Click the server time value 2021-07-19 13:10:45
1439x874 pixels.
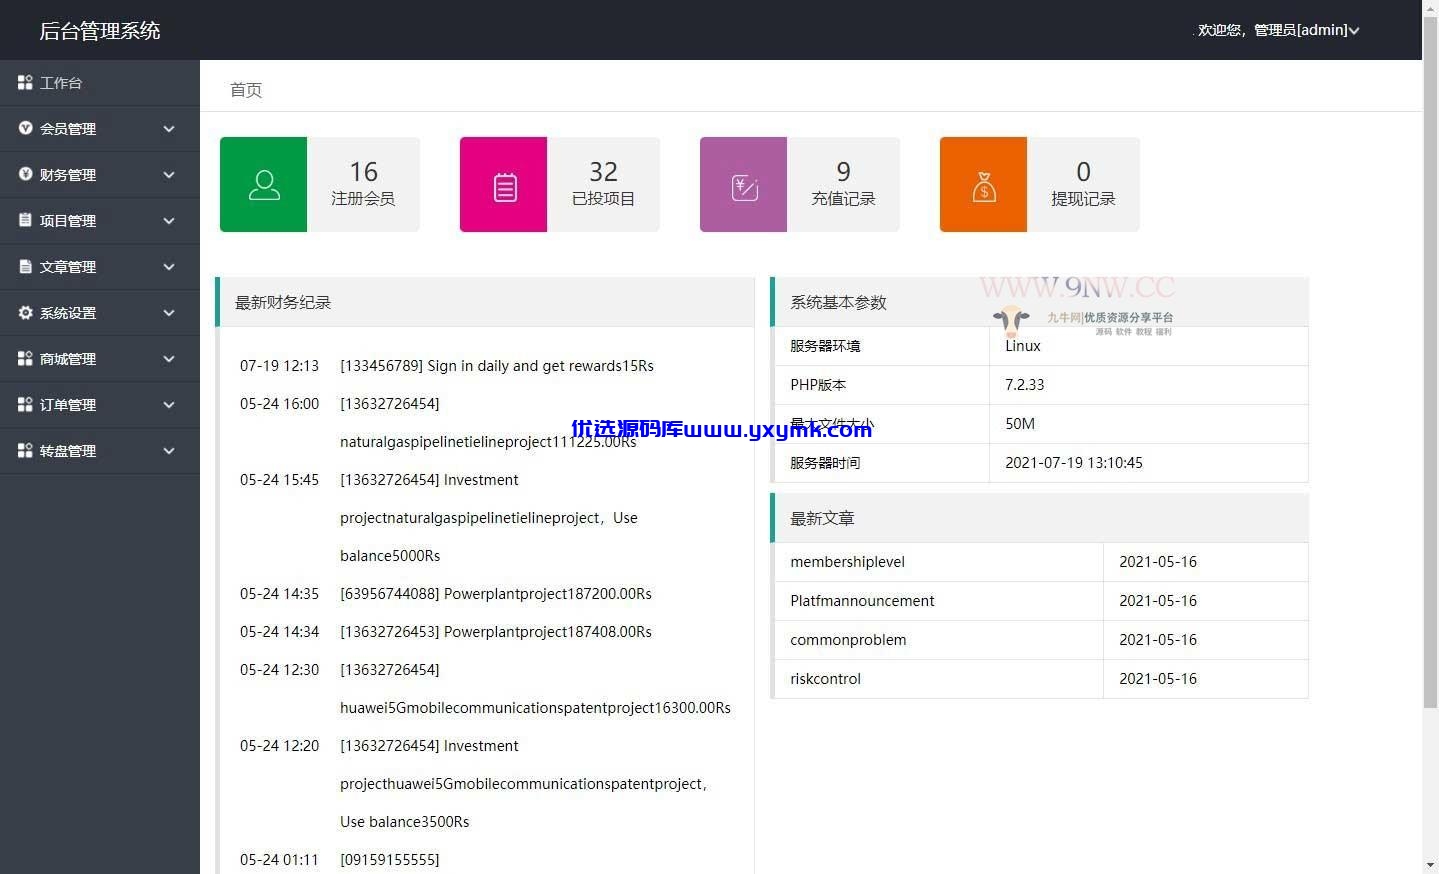pyautogui.click(x=1073, y=463)
